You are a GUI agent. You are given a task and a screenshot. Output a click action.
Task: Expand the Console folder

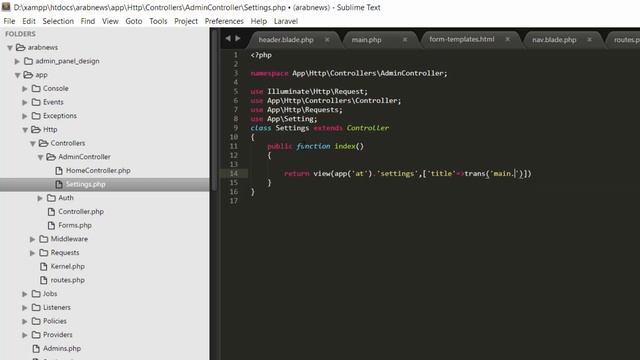point(25,89)
